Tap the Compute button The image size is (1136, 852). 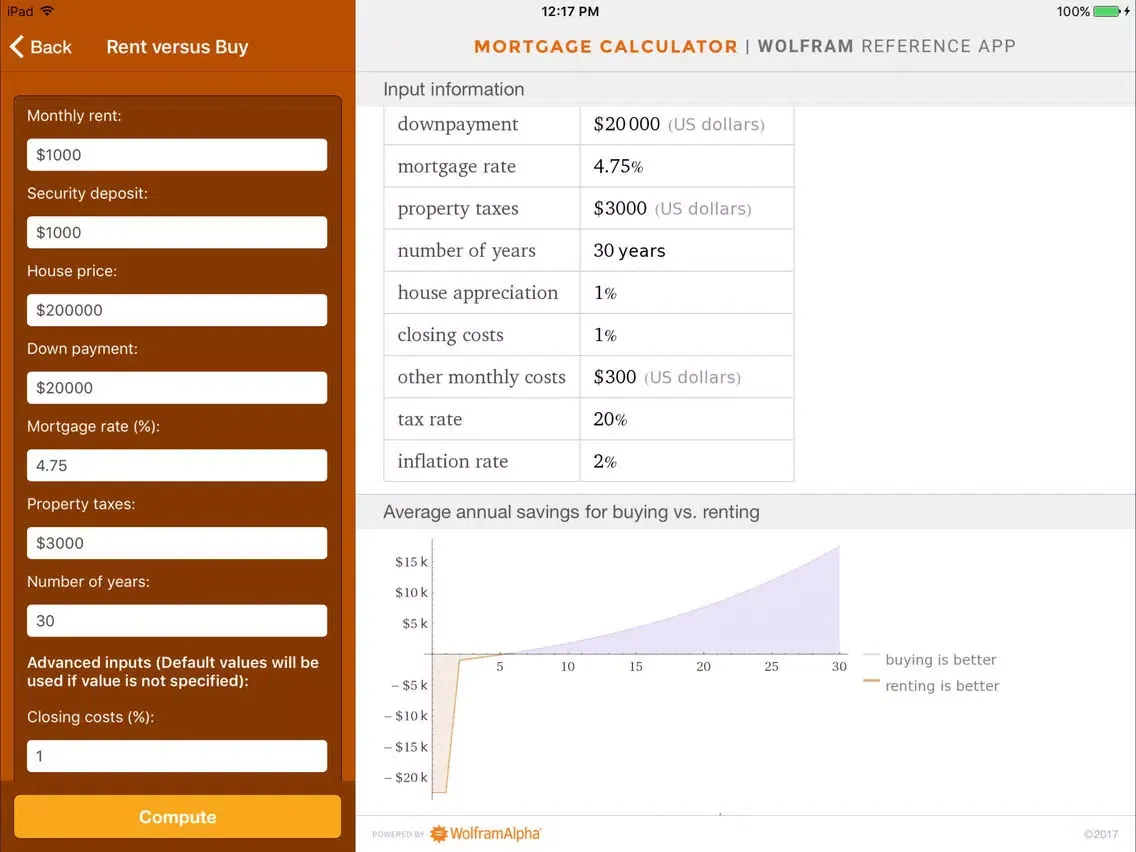pos(178,816)
